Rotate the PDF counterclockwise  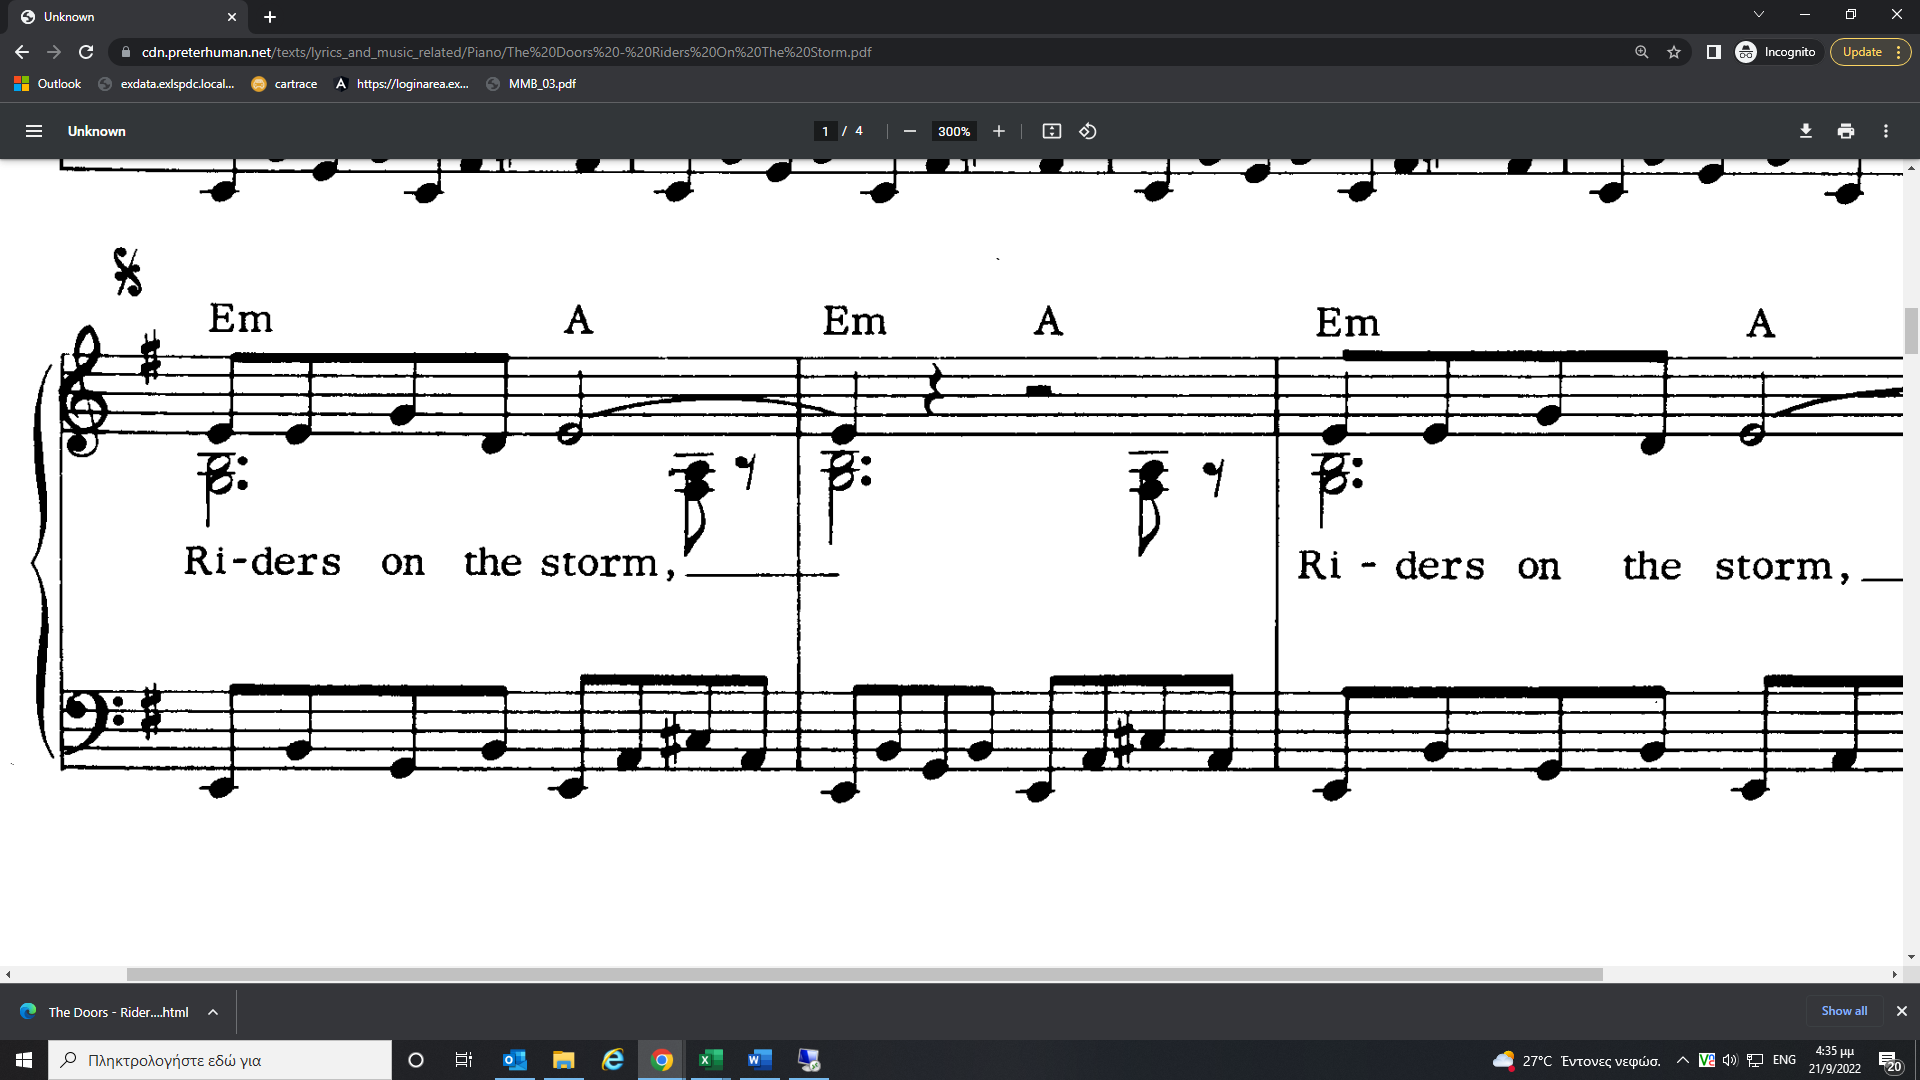[1088, 131]
